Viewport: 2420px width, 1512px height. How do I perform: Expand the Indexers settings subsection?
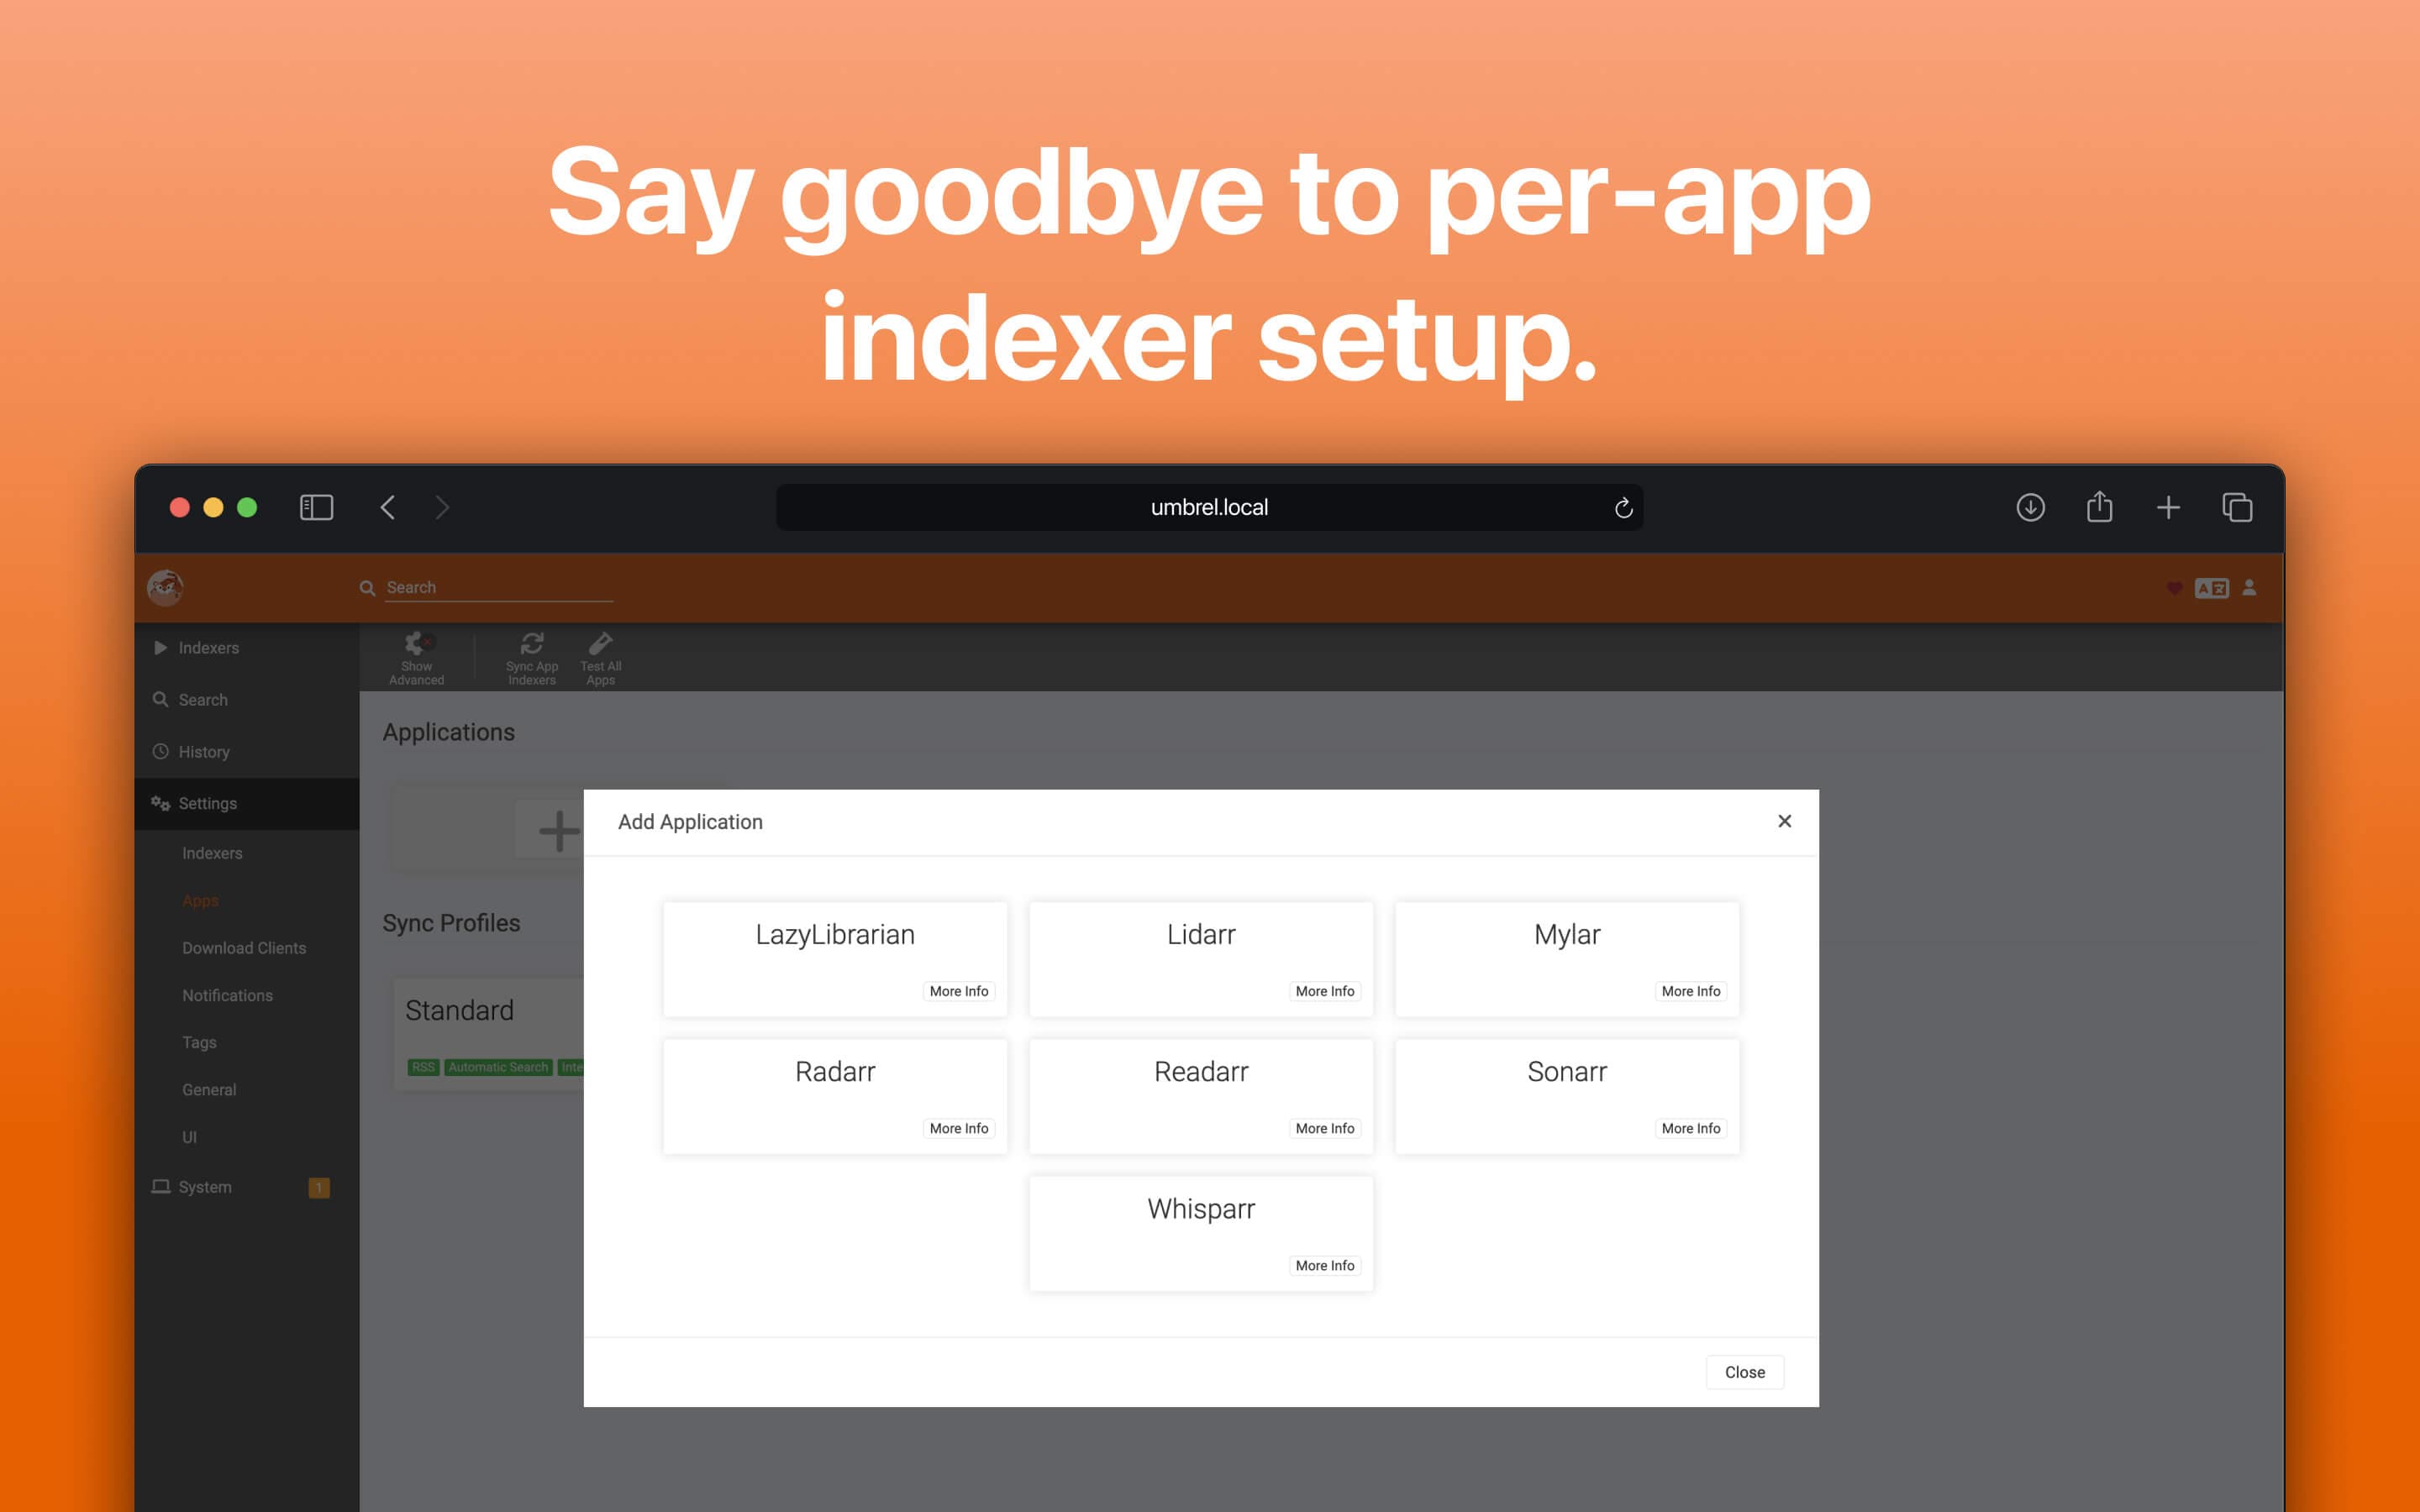click(x=213, y=853)
